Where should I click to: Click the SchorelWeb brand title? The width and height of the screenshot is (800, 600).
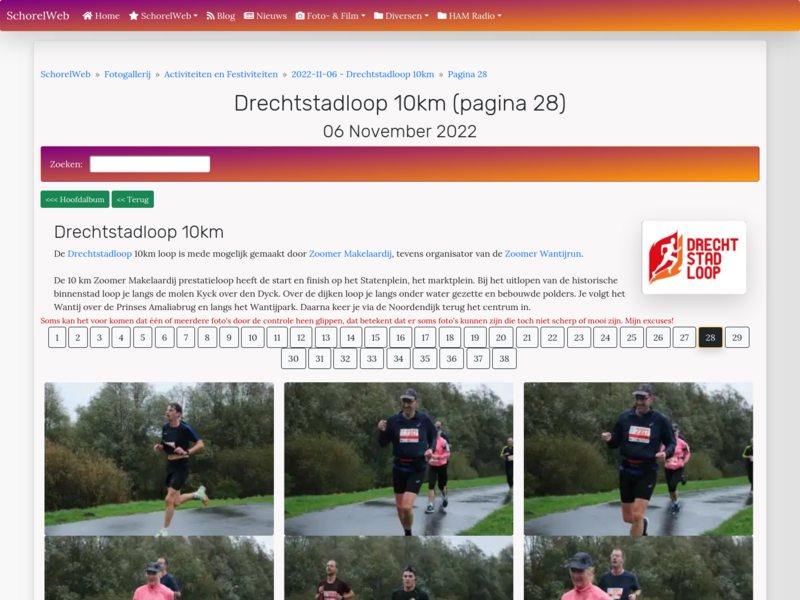[x=38, y=16]
